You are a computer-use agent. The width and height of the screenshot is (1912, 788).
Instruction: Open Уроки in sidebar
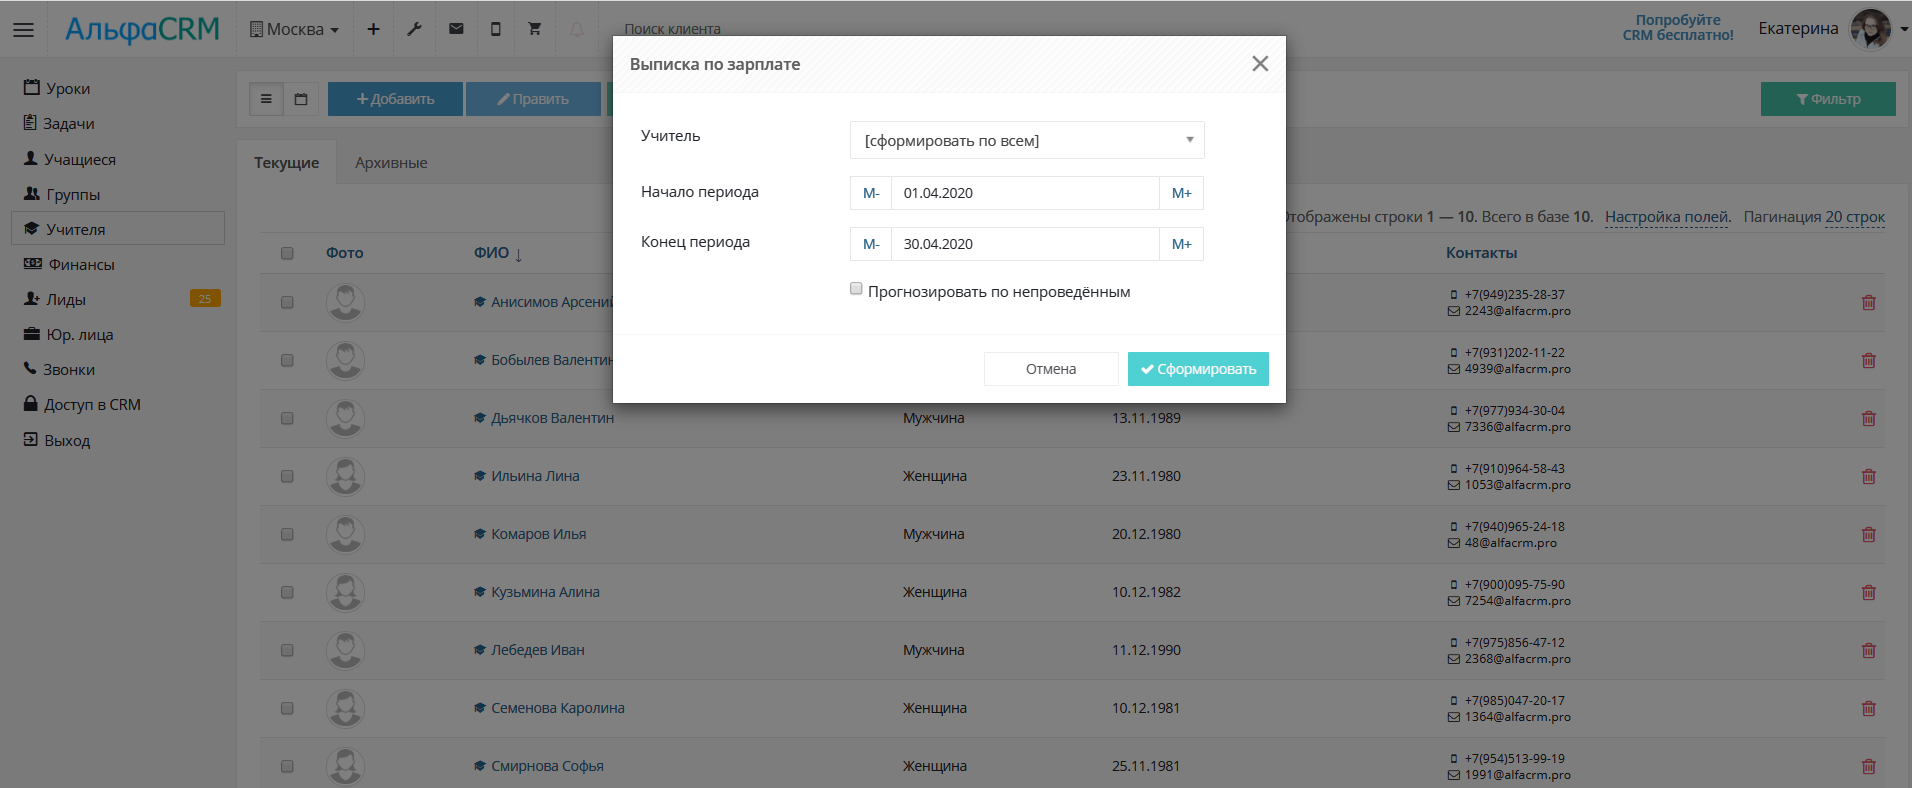coord(118,88)
